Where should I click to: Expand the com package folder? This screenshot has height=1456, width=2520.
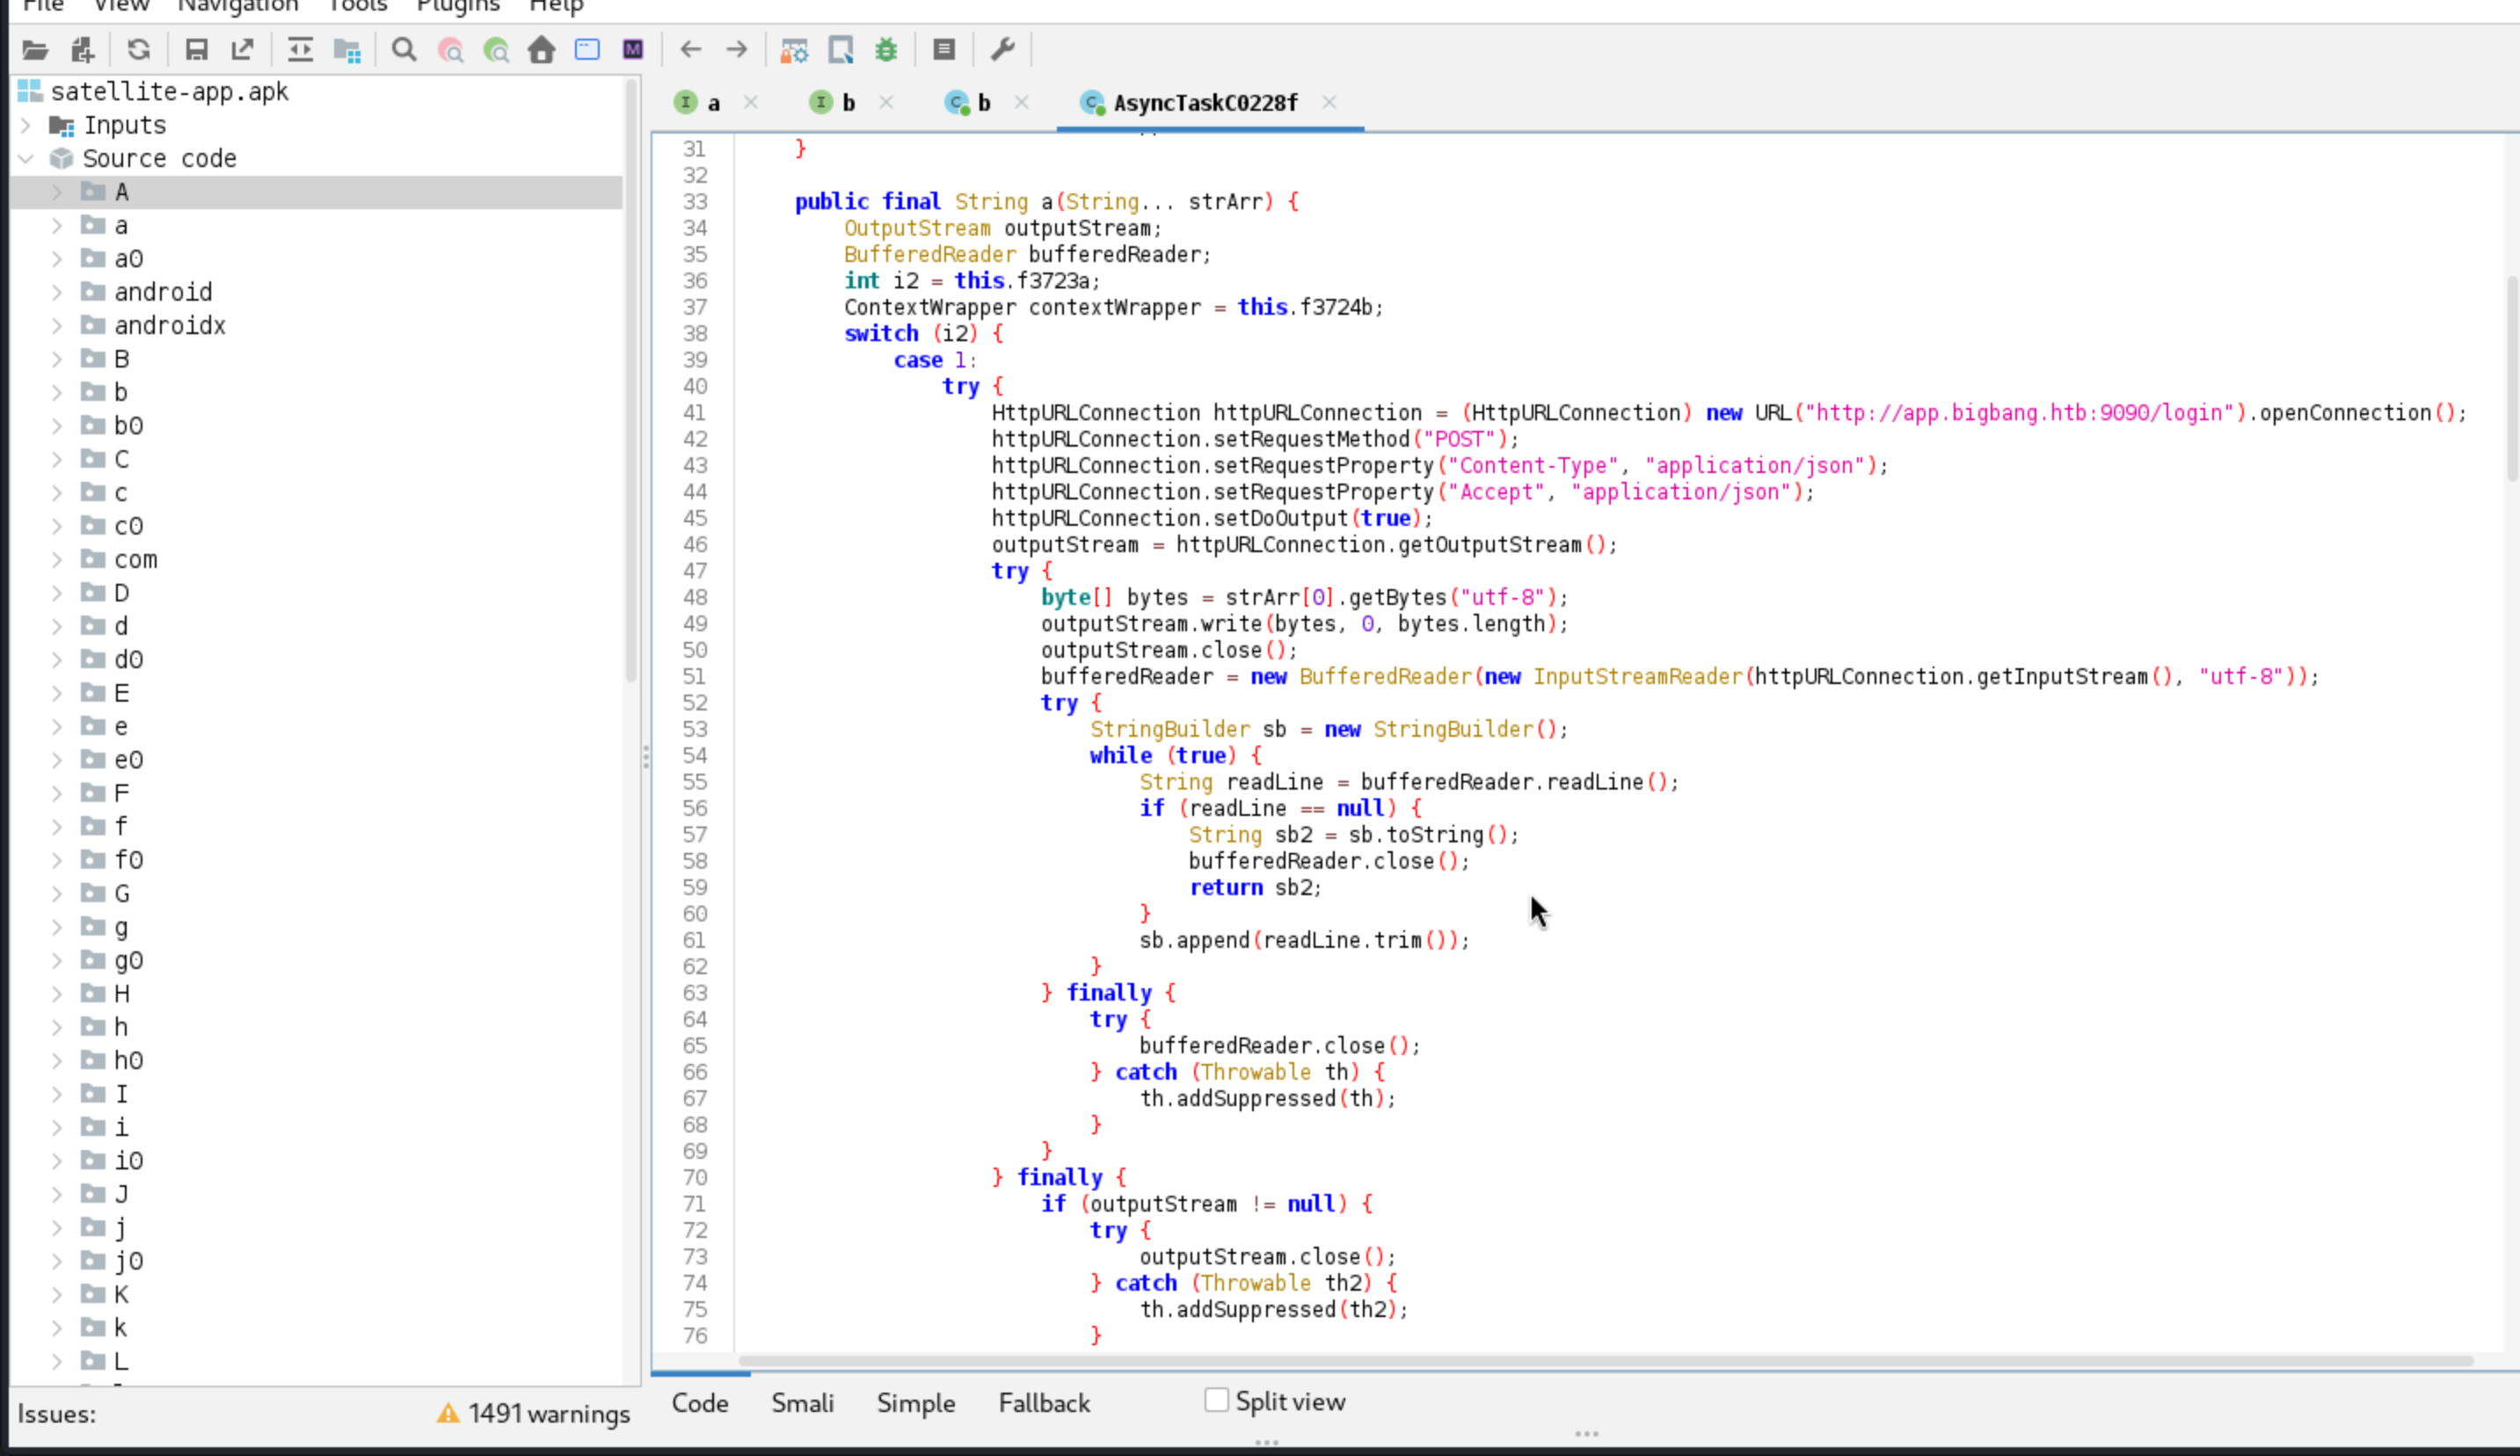click(57, 560)
